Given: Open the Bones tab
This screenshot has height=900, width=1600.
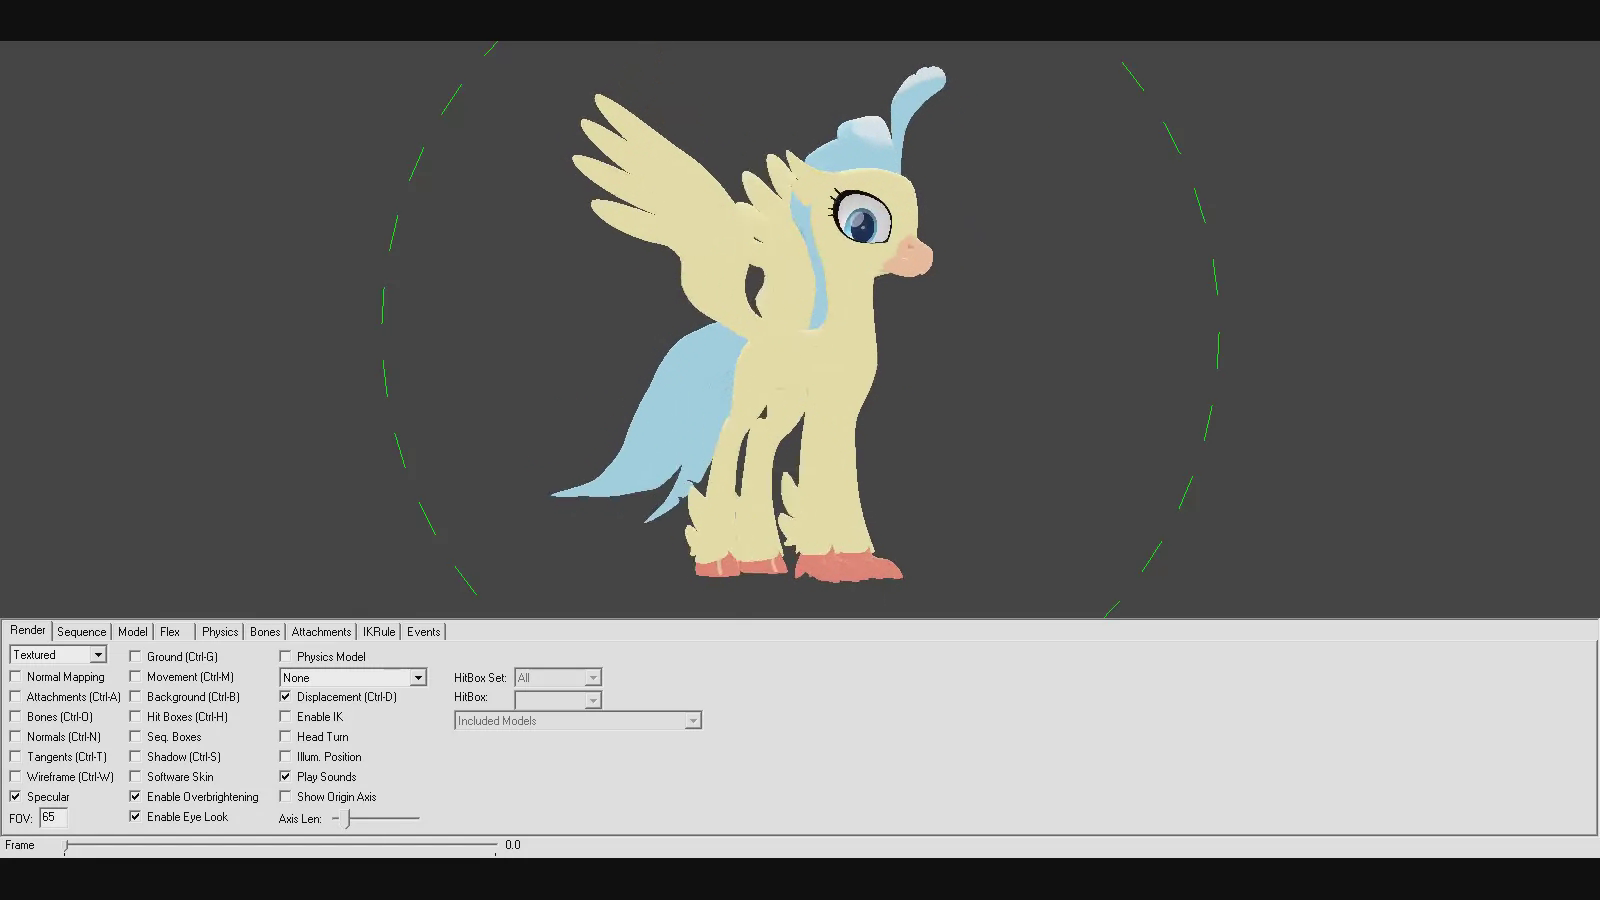Looking at the screenshot, I should (x=265, y=632).
